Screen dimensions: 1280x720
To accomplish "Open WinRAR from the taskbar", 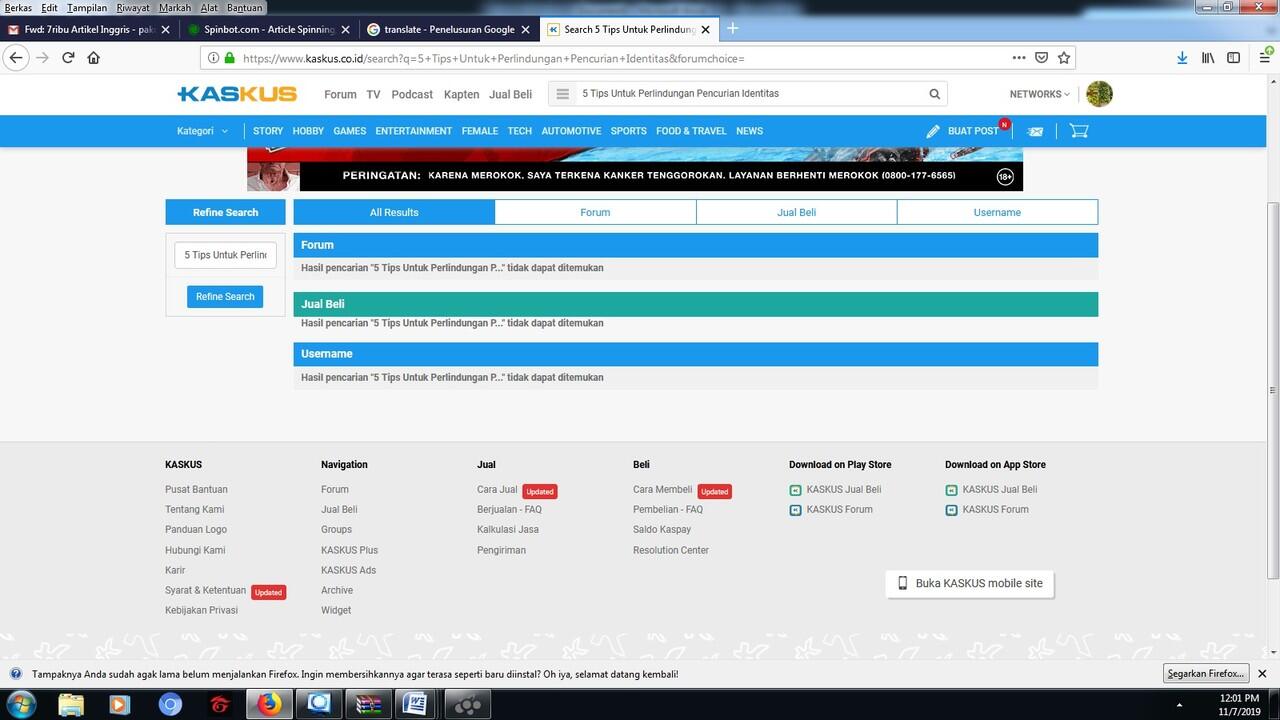I will click(368, 704).
